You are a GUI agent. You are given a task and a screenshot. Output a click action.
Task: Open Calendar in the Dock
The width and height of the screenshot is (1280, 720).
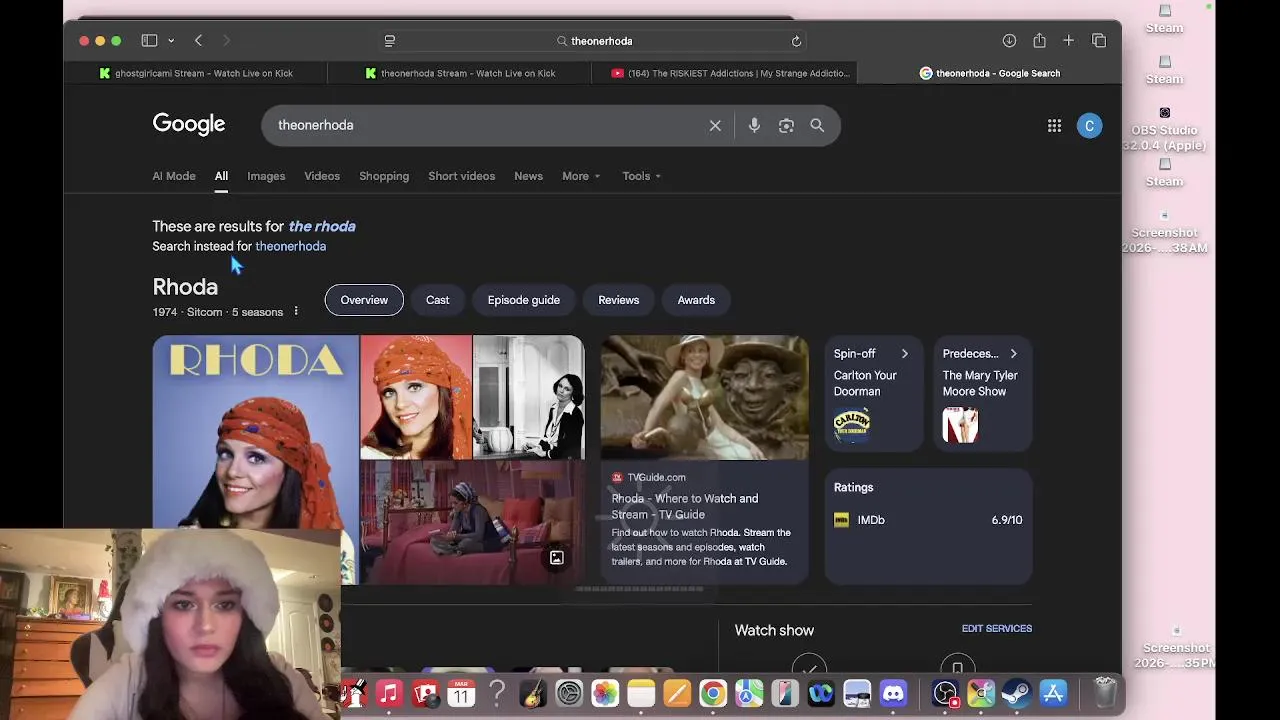(x=461, y=693)
